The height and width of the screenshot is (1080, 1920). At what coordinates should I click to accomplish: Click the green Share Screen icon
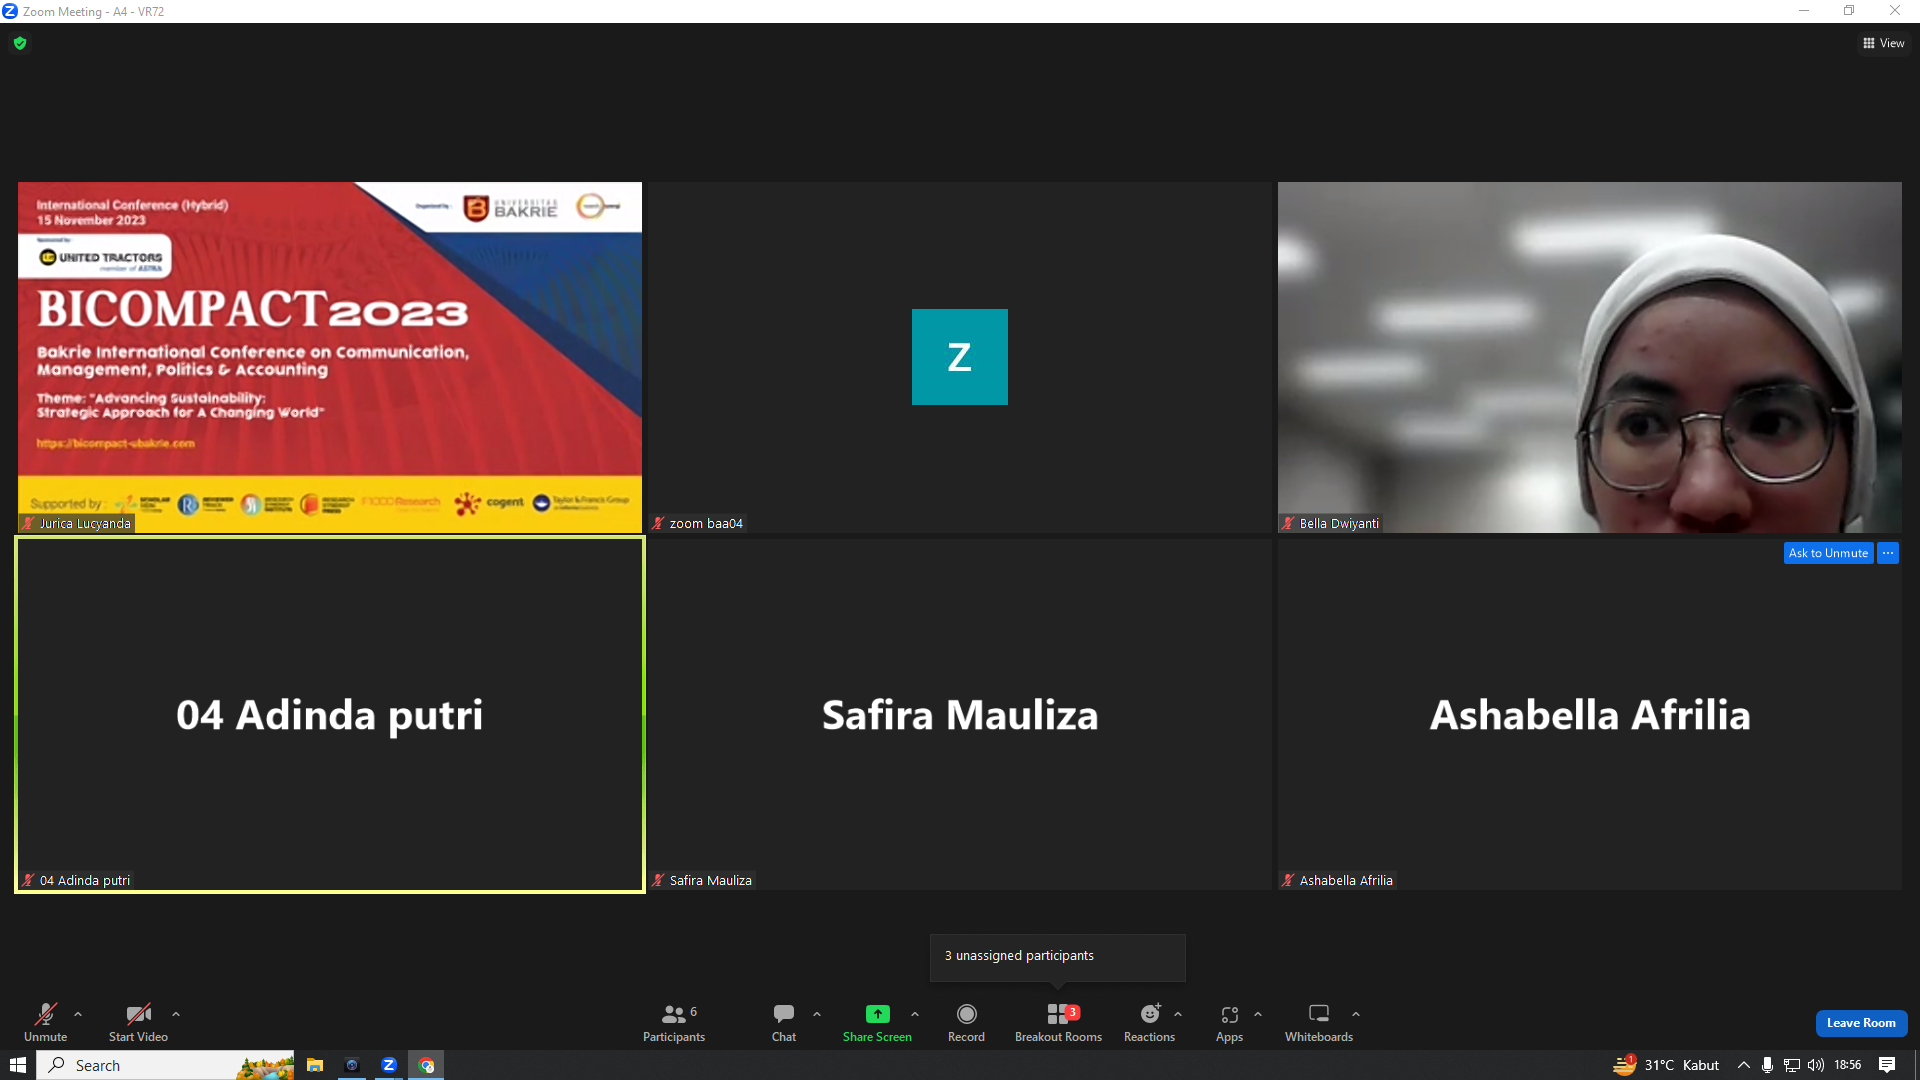coord(877,1014)
